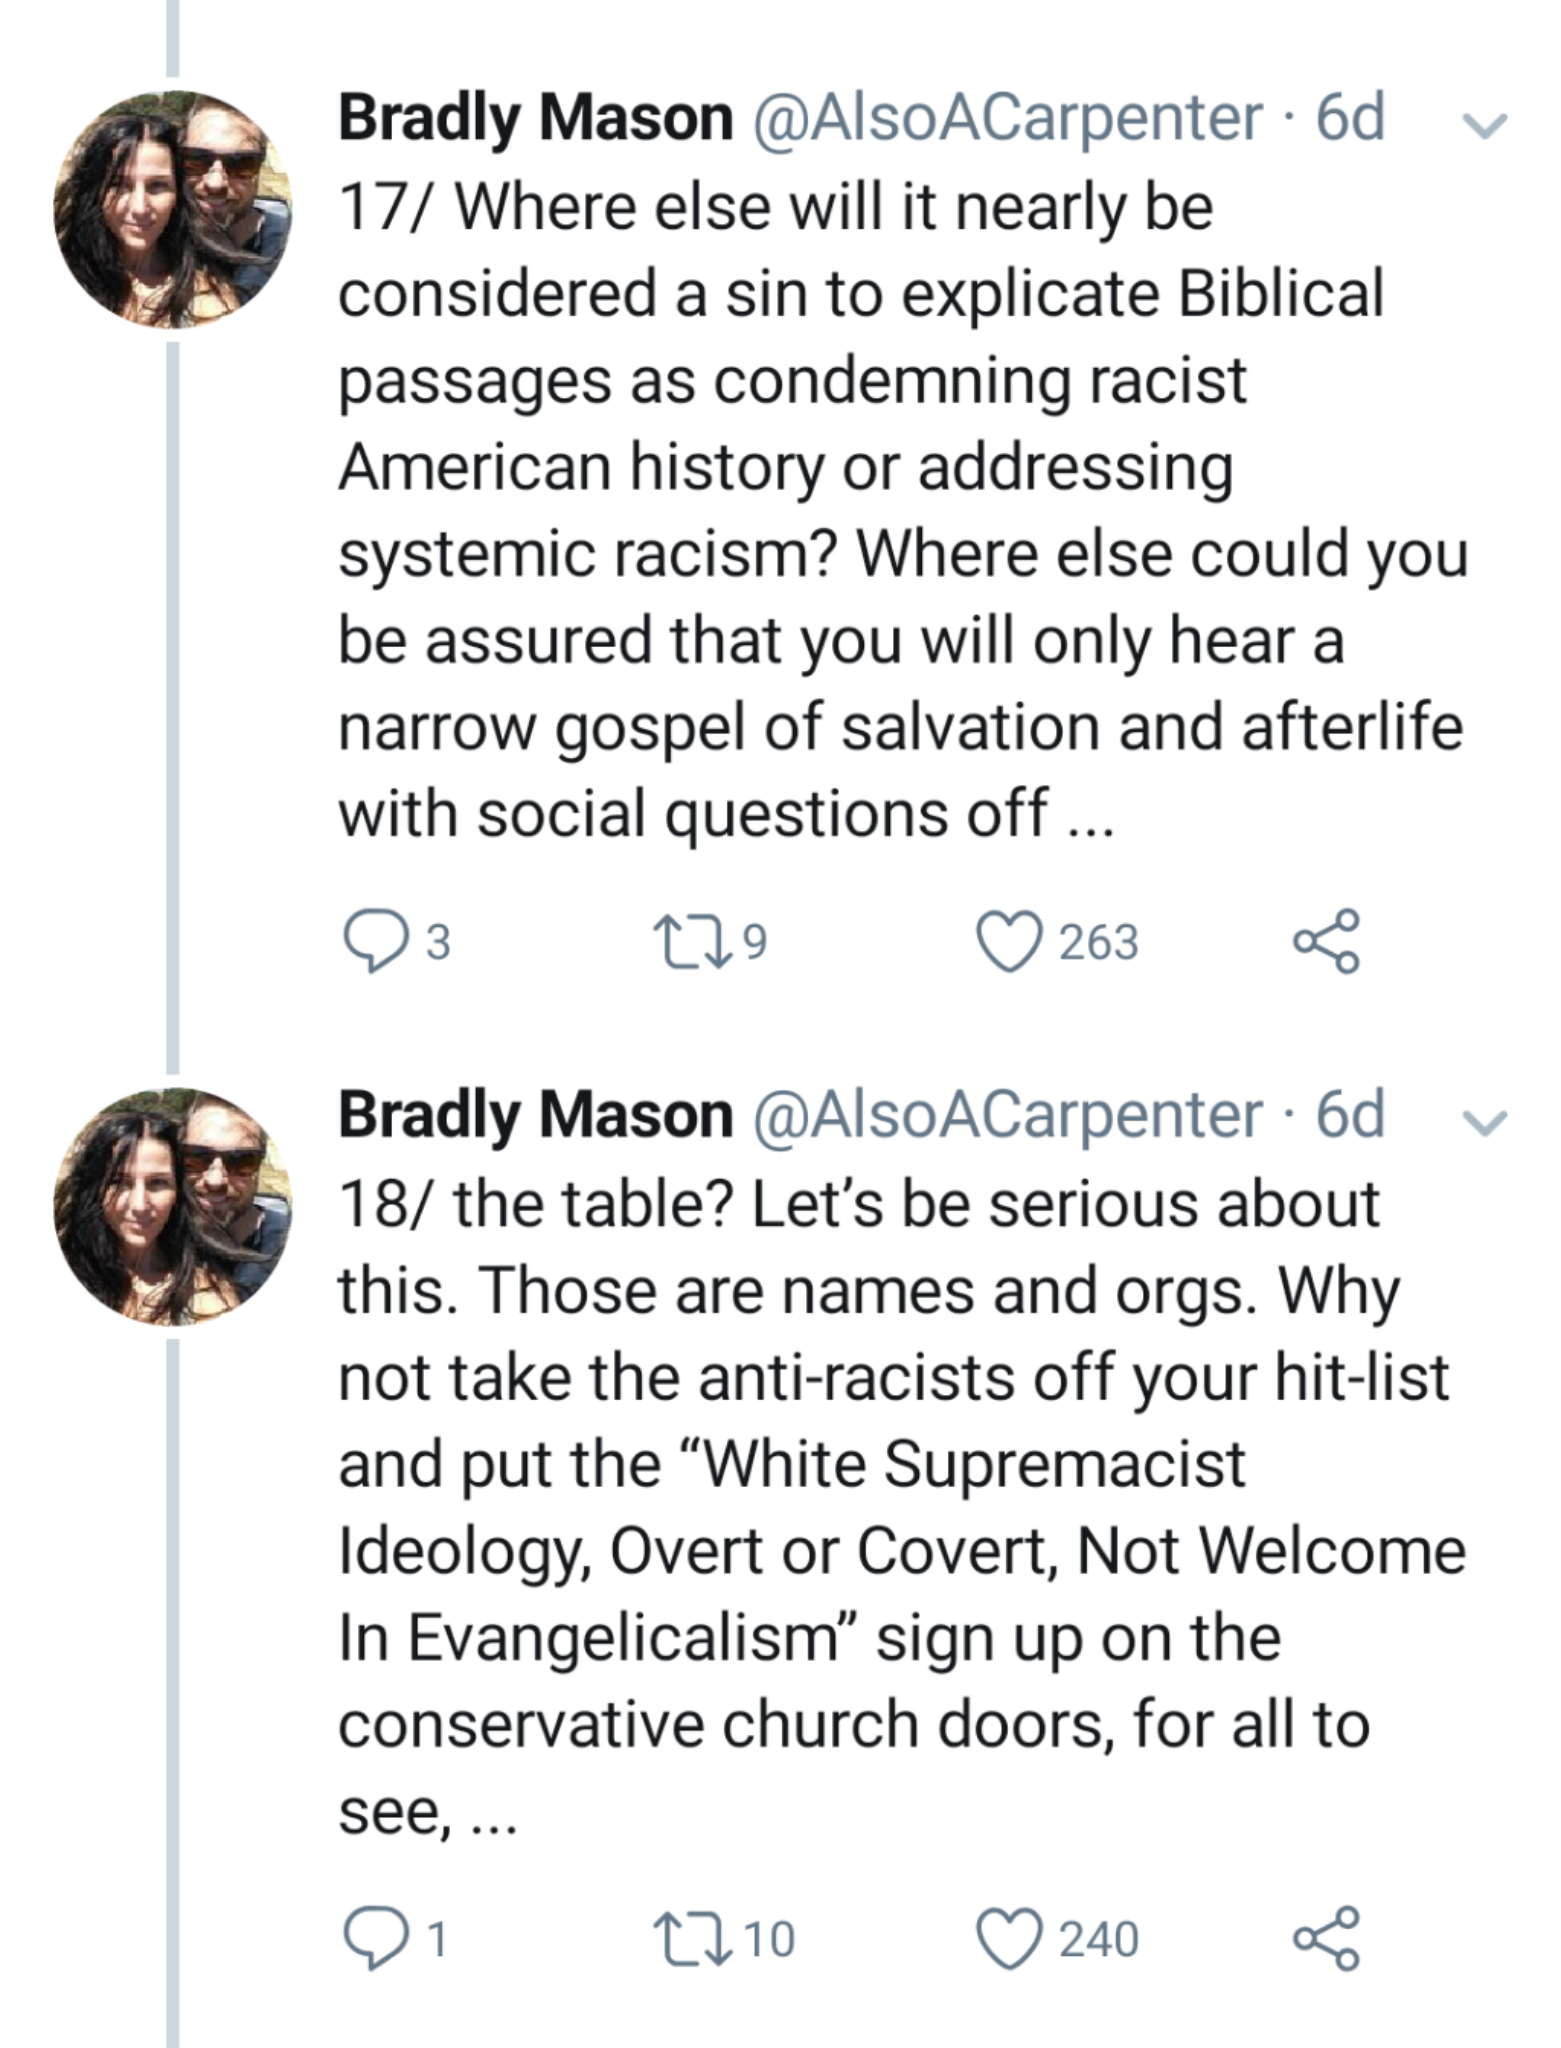The width and height of the screenshot is (1561, 2048).
Task: Open profile photo beside tweet 17
Action: [x=173, y=209]
